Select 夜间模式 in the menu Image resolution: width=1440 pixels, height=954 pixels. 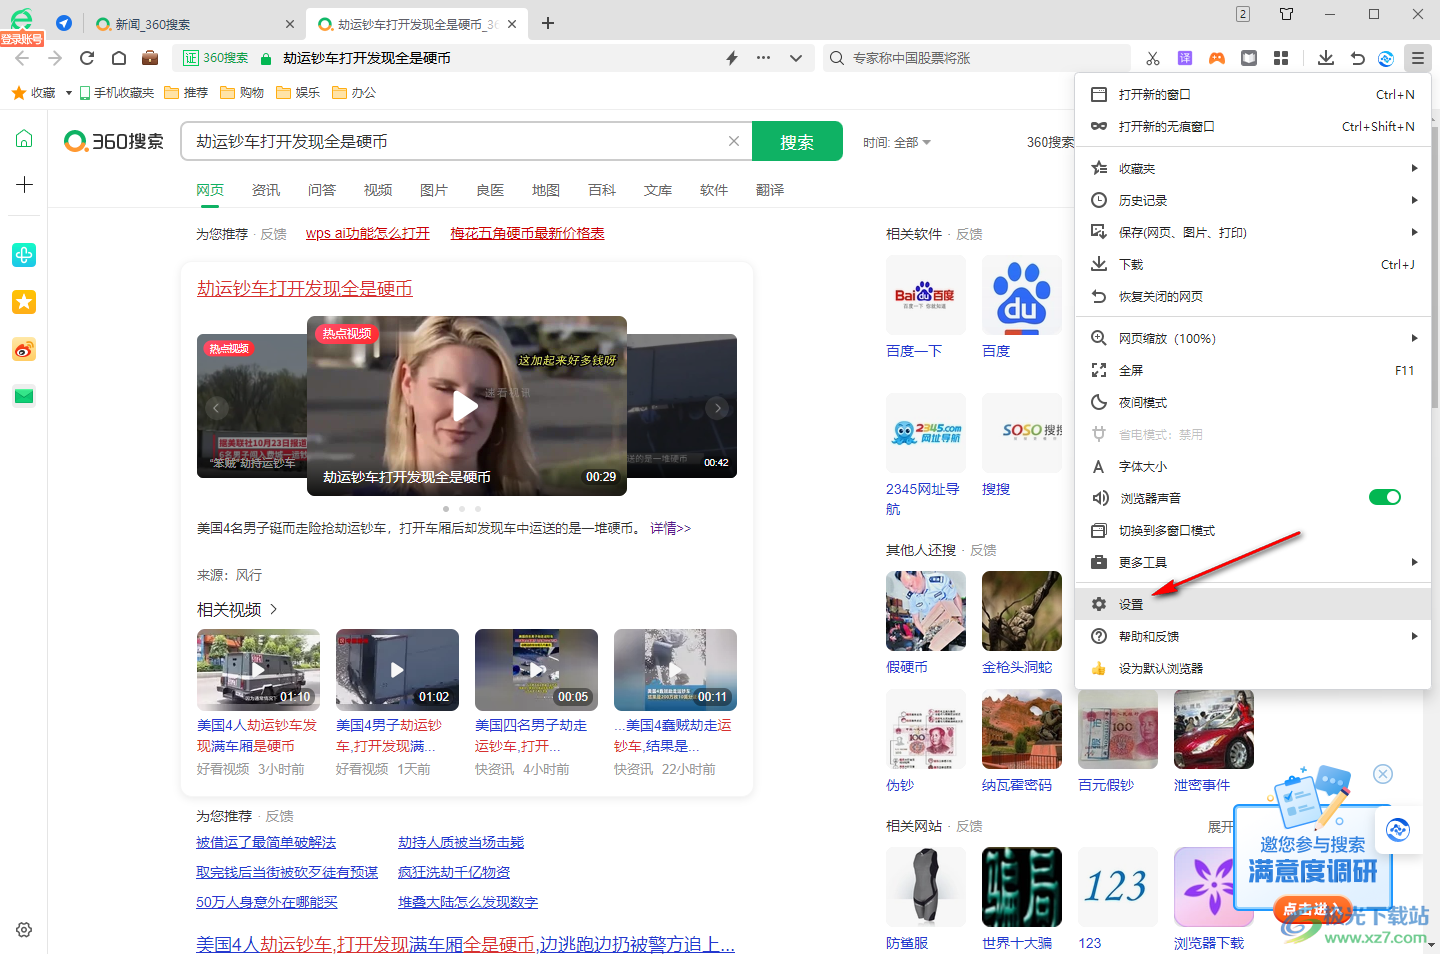[1254, 402]
